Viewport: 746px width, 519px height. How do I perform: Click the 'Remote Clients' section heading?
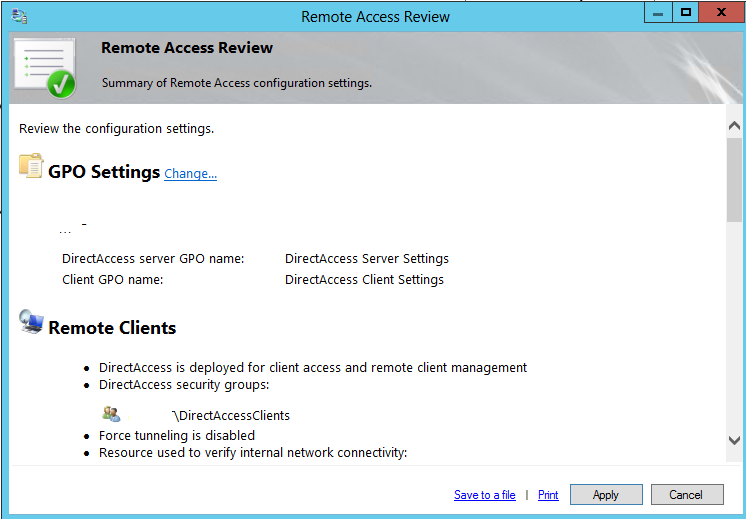pyautogui.click(x=112, y=328)
